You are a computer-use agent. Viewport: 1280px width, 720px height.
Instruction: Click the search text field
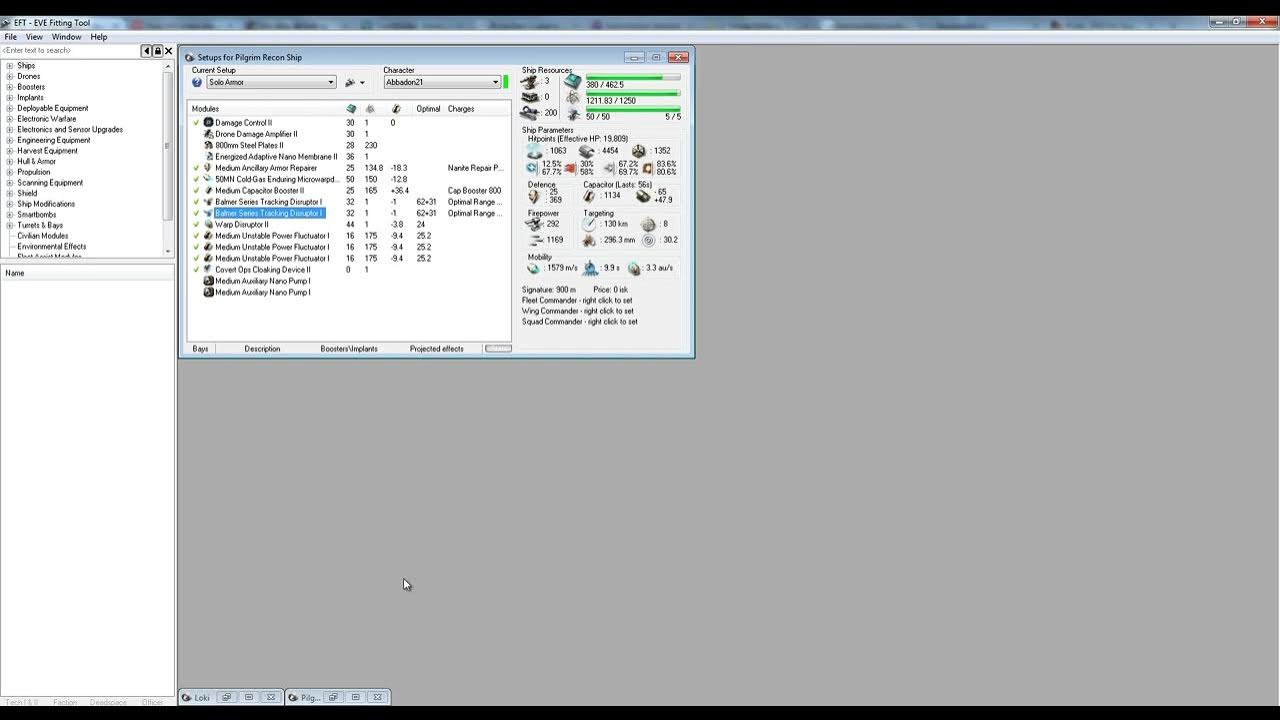coord(70,51)
